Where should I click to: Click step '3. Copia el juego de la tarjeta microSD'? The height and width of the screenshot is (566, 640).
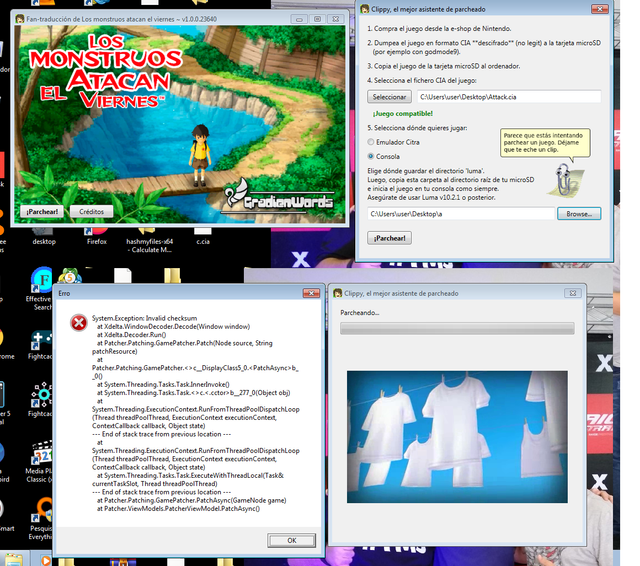click(444, 66)
